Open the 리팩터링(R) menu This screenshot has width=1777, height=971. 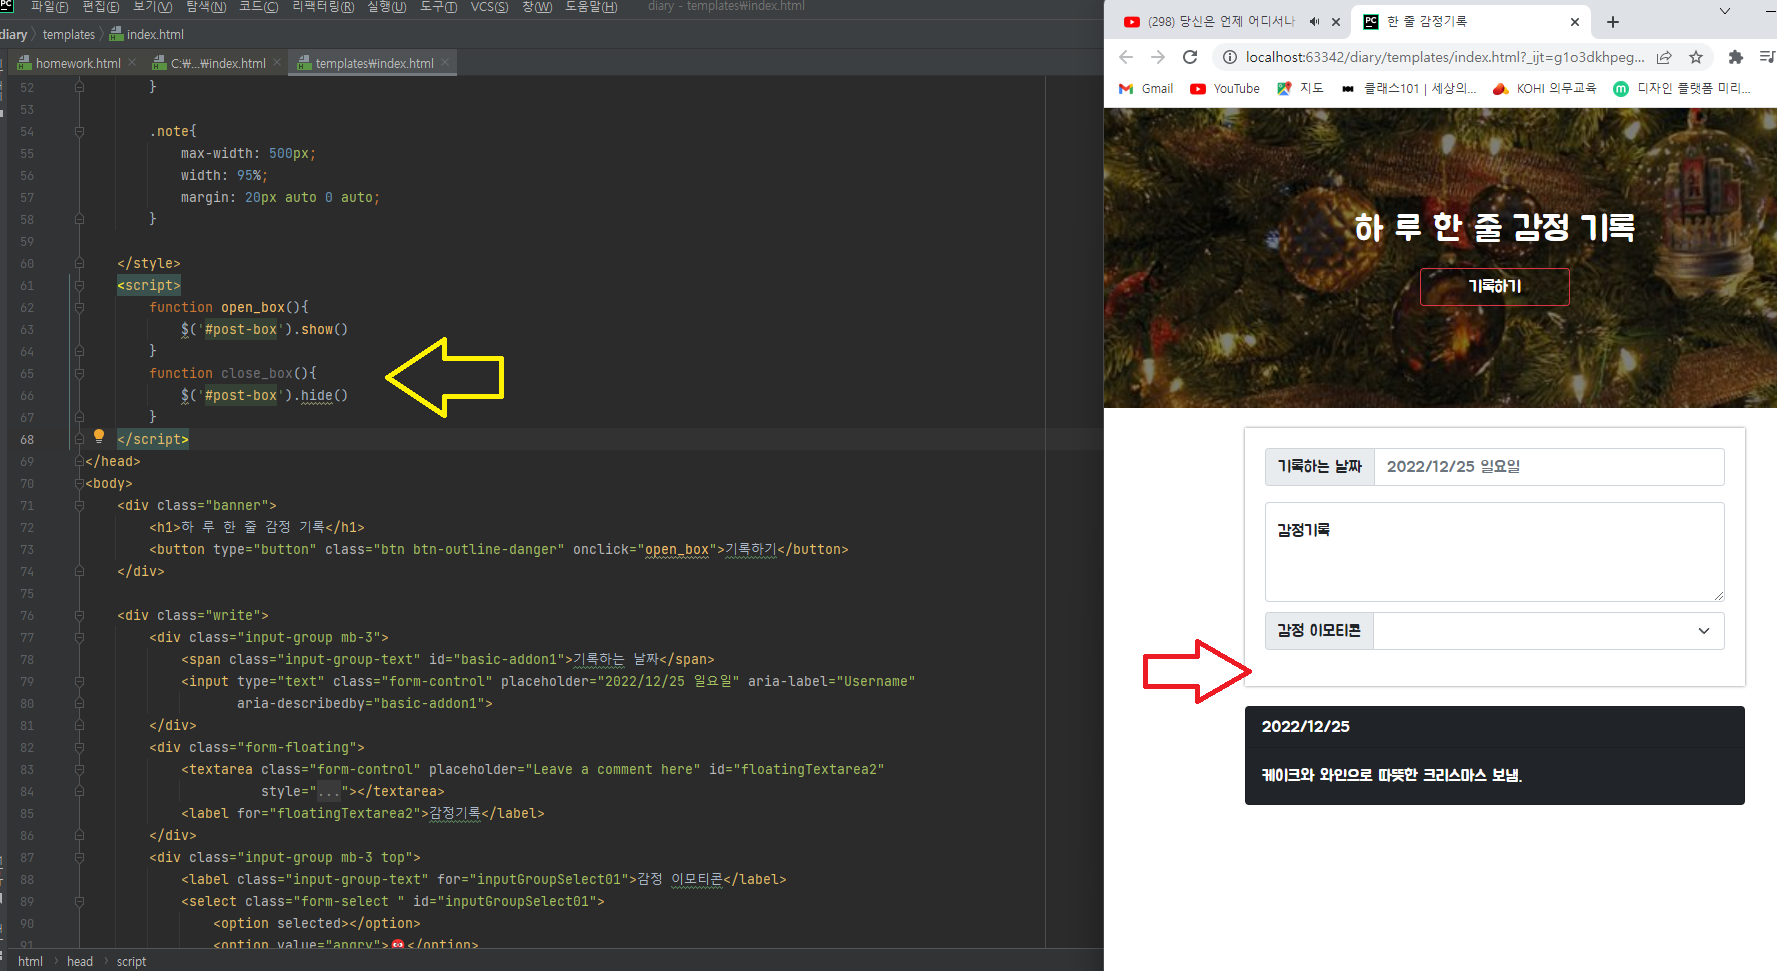[x=323, y=7]
